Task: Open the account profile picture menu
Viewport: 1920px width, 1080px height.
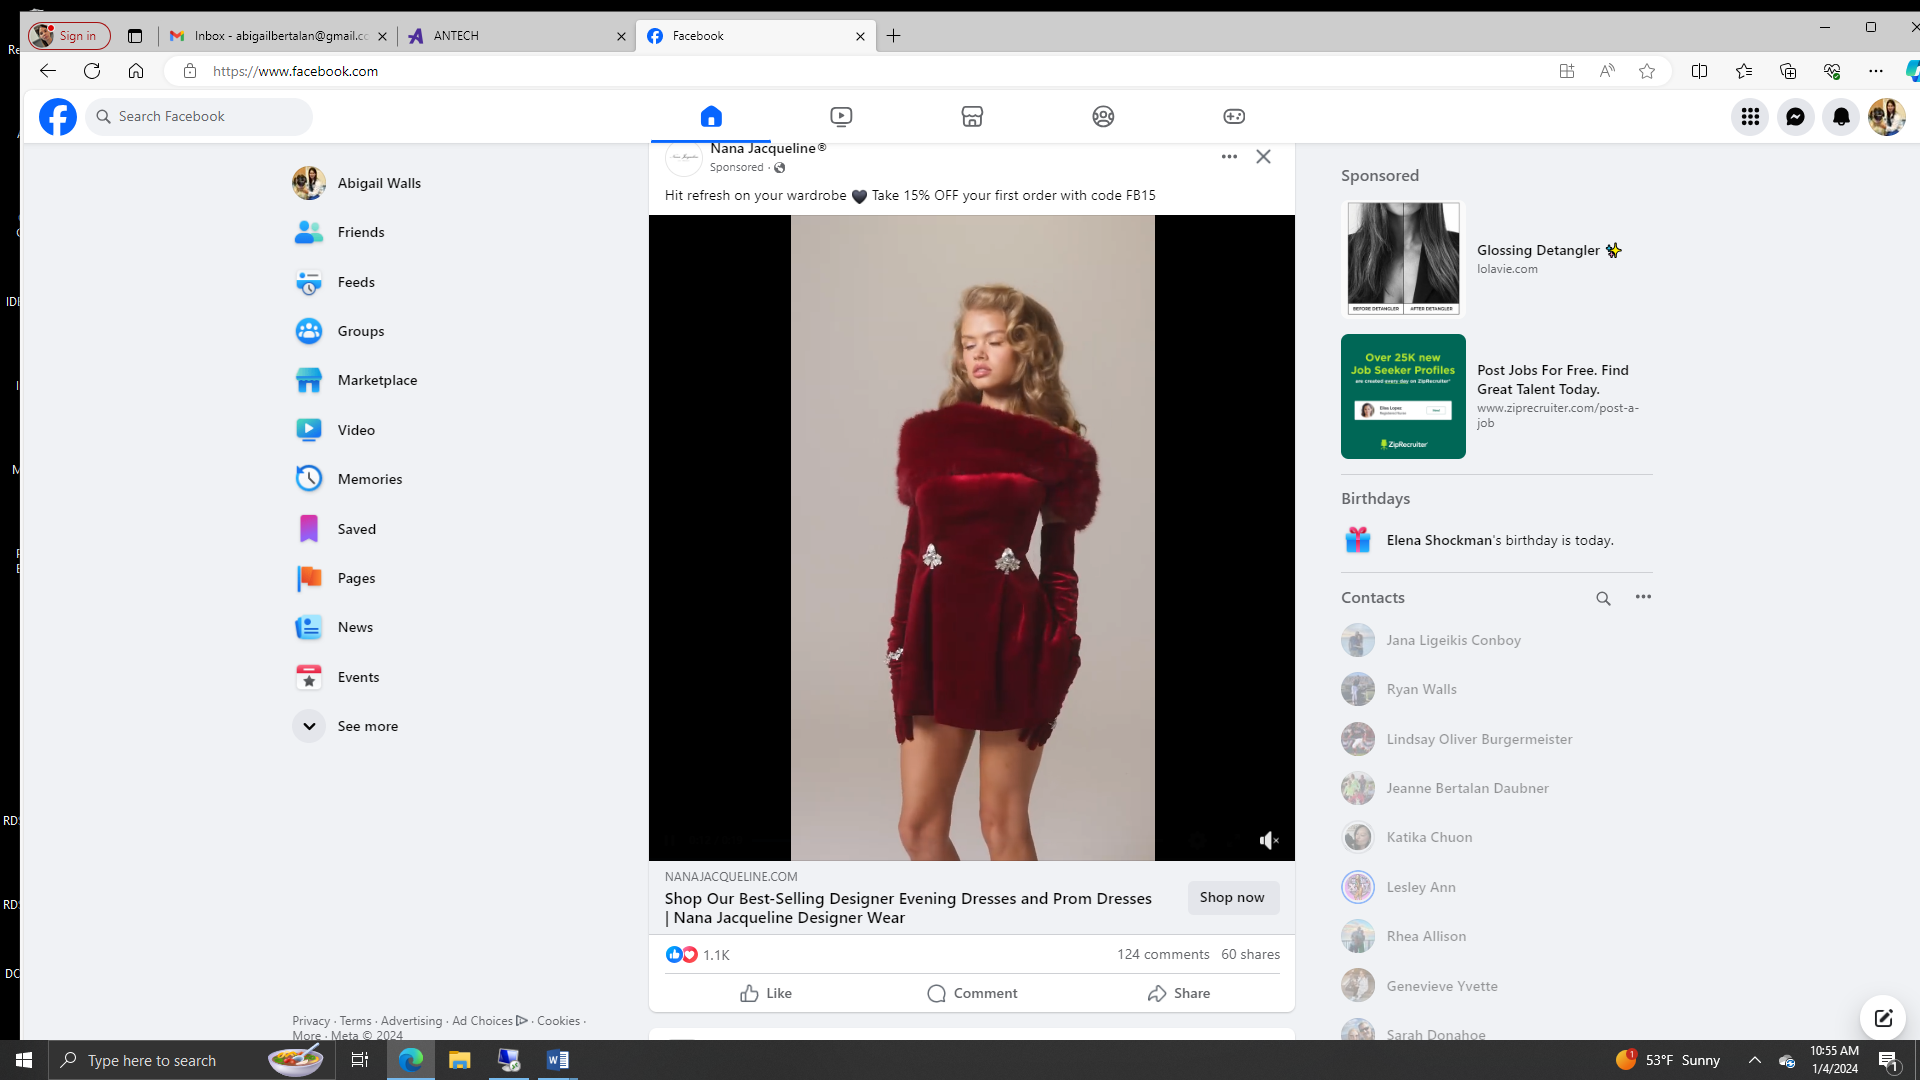Action: coord(1887,117)
